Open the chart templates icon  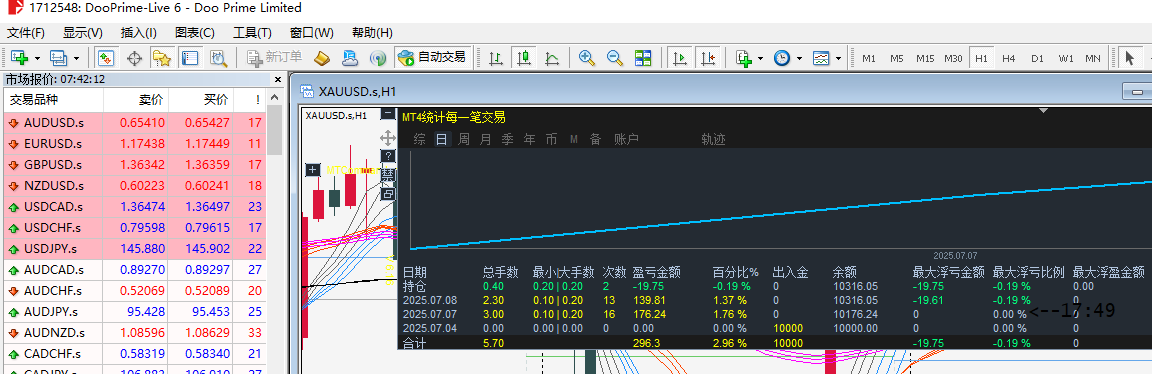point(821,57)
